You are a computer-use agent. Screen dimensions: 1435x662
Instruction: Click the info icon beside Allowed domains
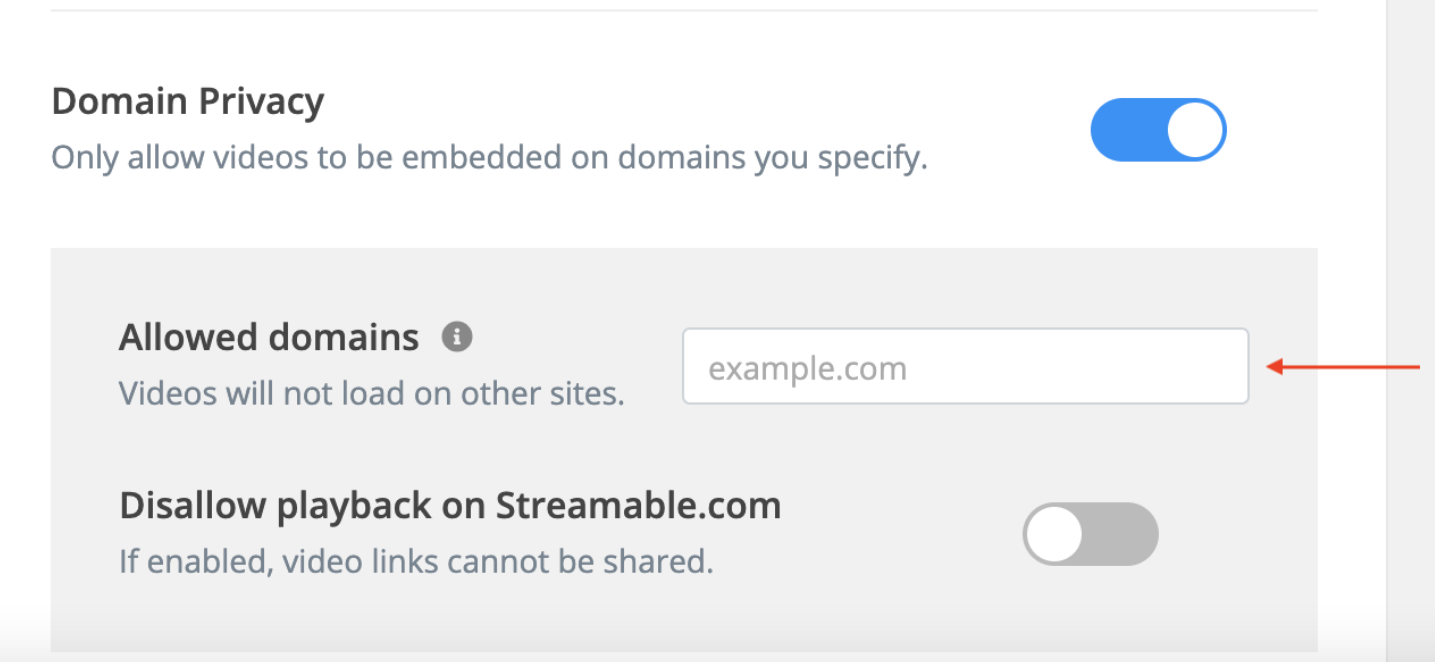tap(457, 337)
